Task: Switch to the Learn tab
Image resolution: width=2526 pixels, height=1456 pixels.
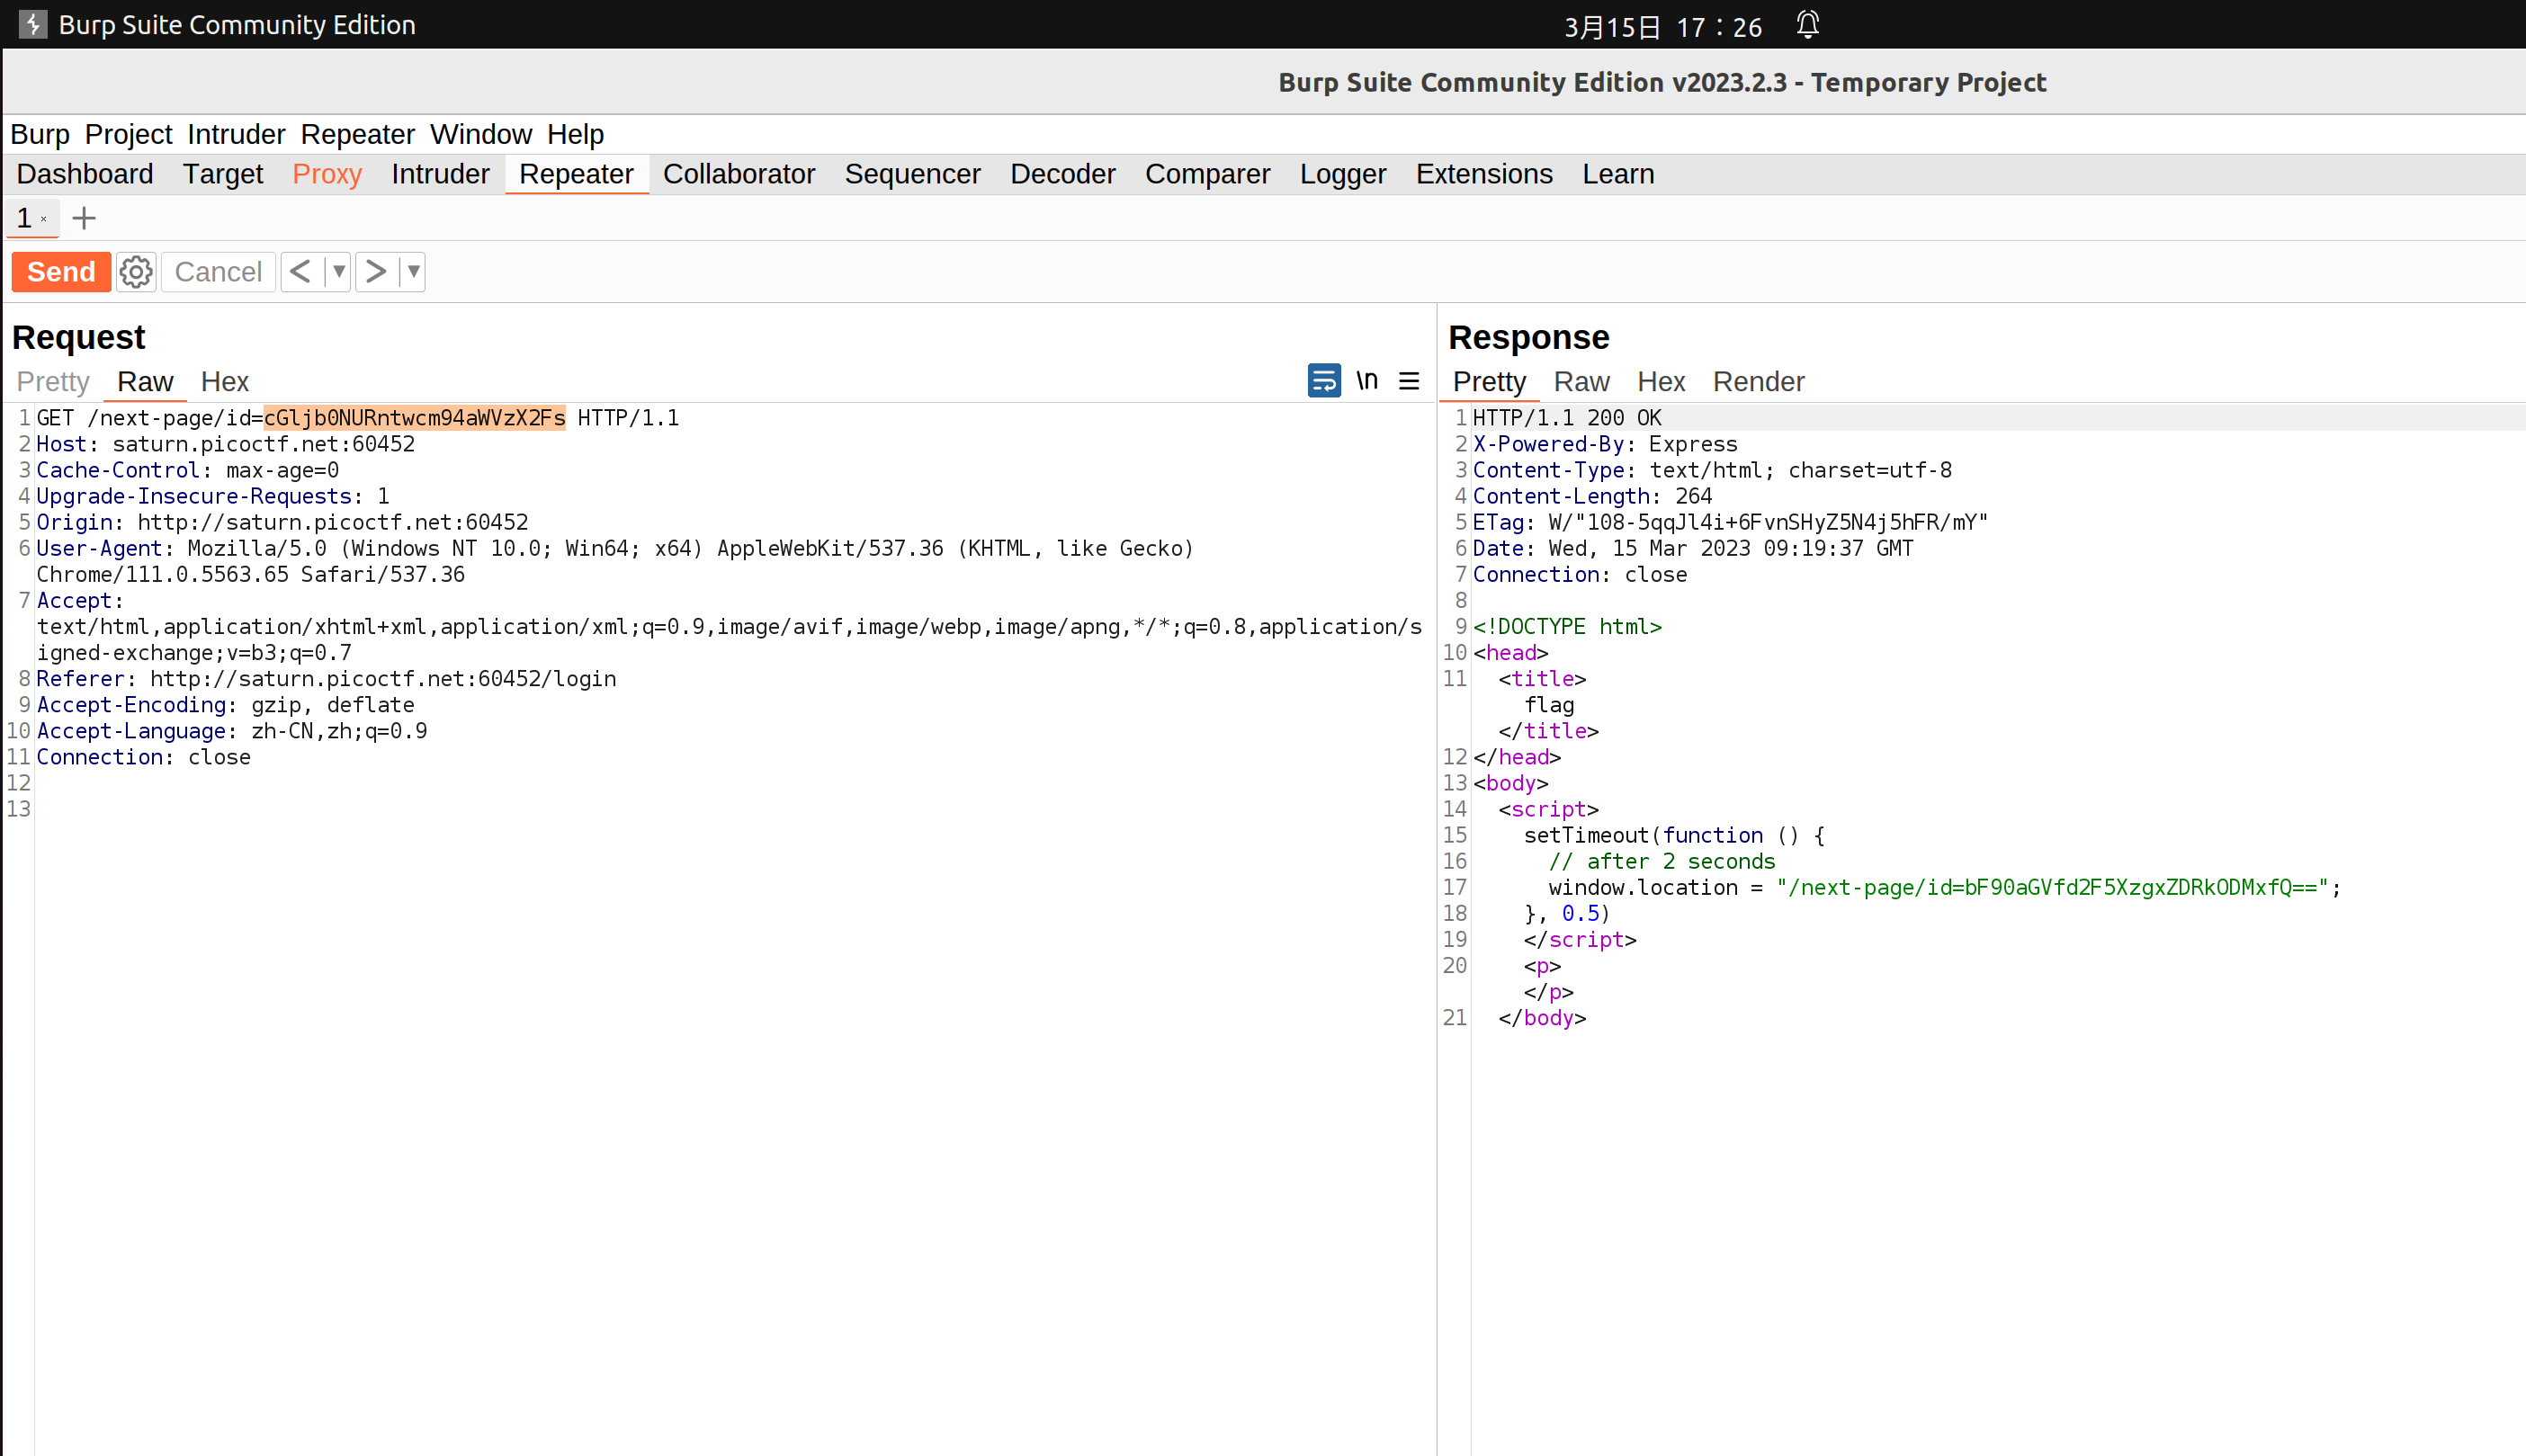Action: (1619, 174)
